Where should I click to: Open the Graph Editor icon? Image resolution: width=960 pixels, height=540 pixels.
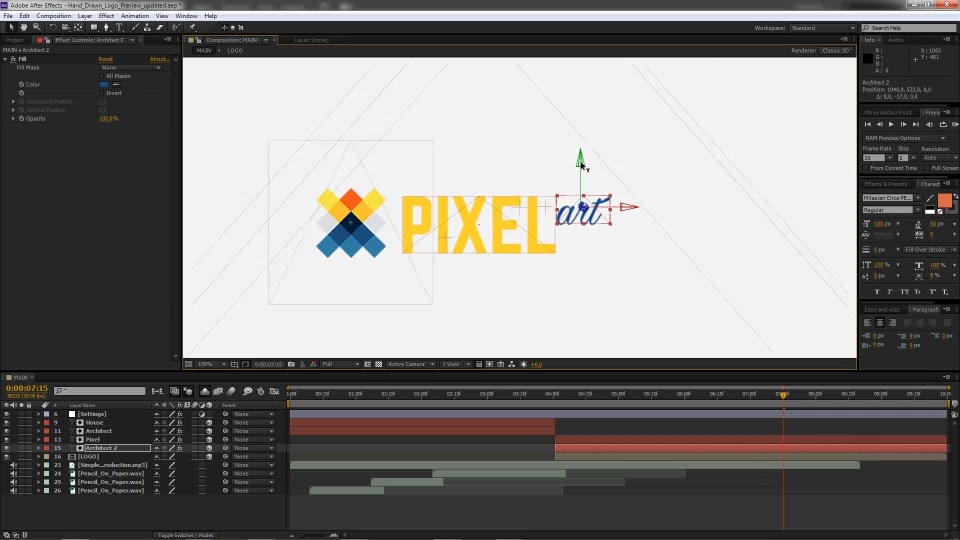click(x=274, y=391)
